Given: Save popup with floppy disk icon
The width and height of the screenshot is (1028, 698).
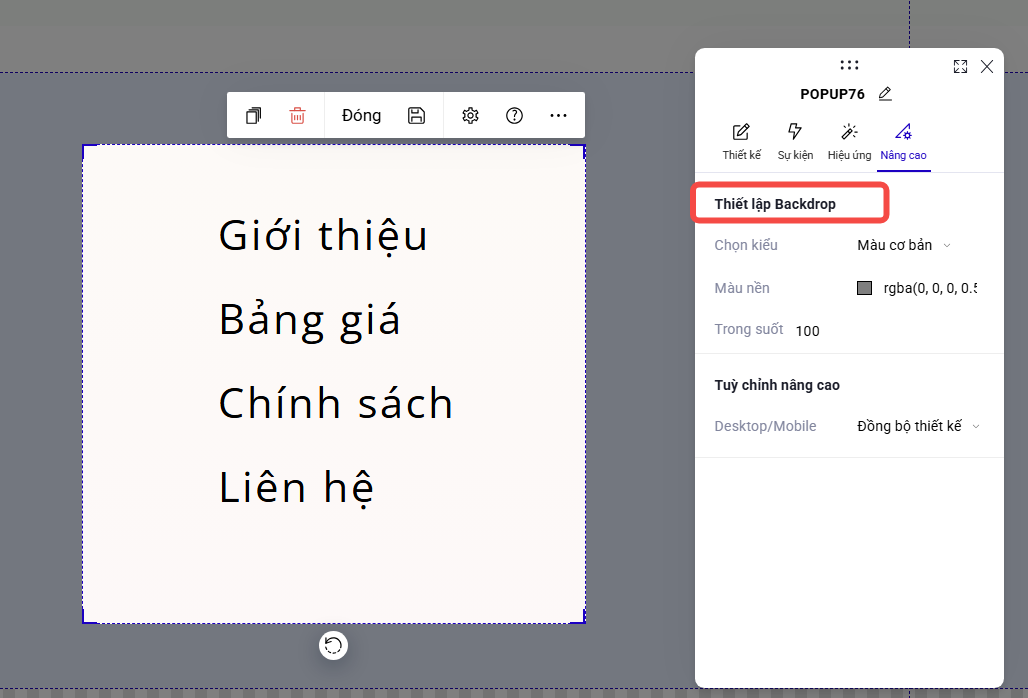Looking at the screenshot, I should pyautogui.click(x=416, y=115).
